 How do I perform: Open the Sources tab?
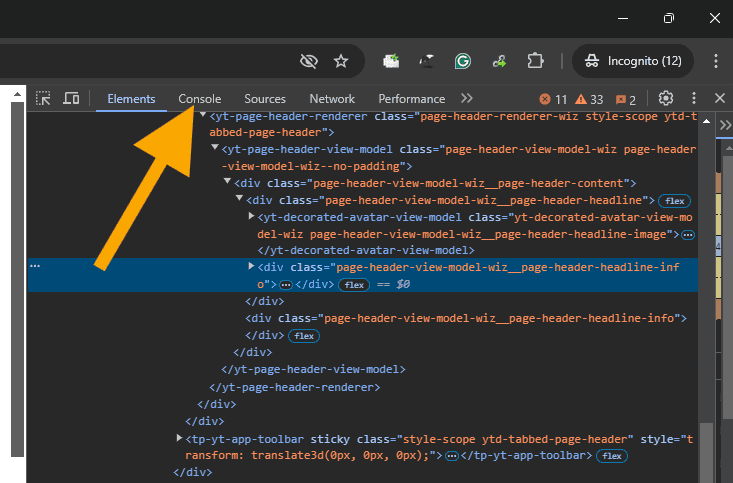[x=265, y=99]
